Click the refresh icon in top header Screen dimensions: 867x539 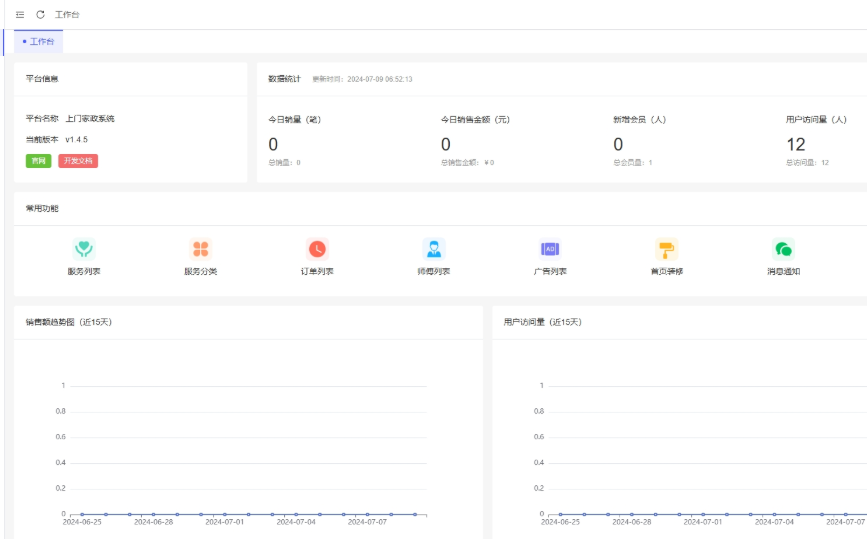coord(40,15)
